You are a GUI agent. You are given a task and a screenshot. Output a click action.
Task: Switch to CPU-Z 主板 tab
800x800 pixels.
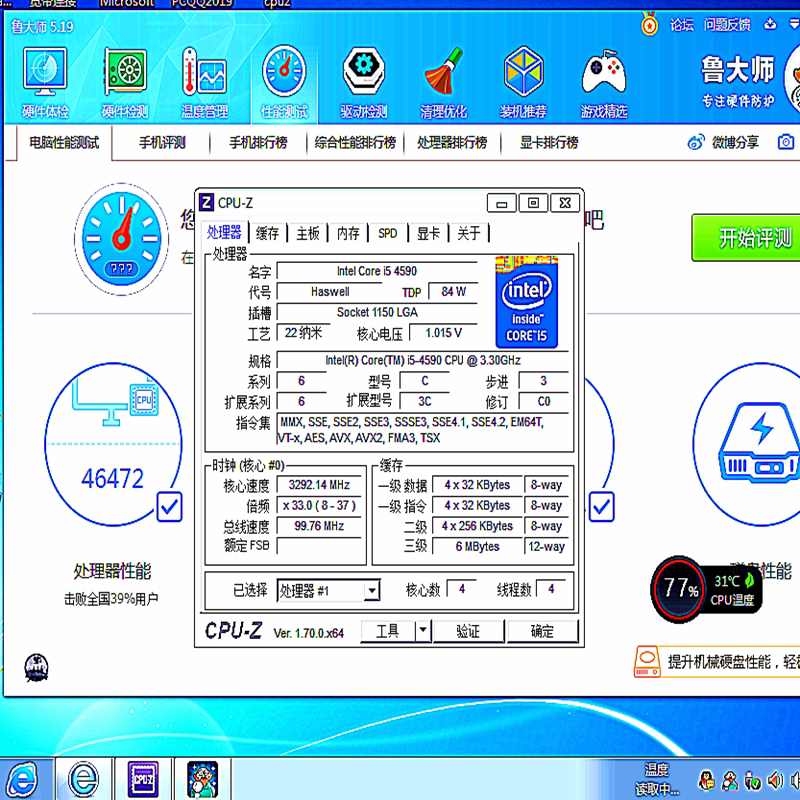point(308,234)
